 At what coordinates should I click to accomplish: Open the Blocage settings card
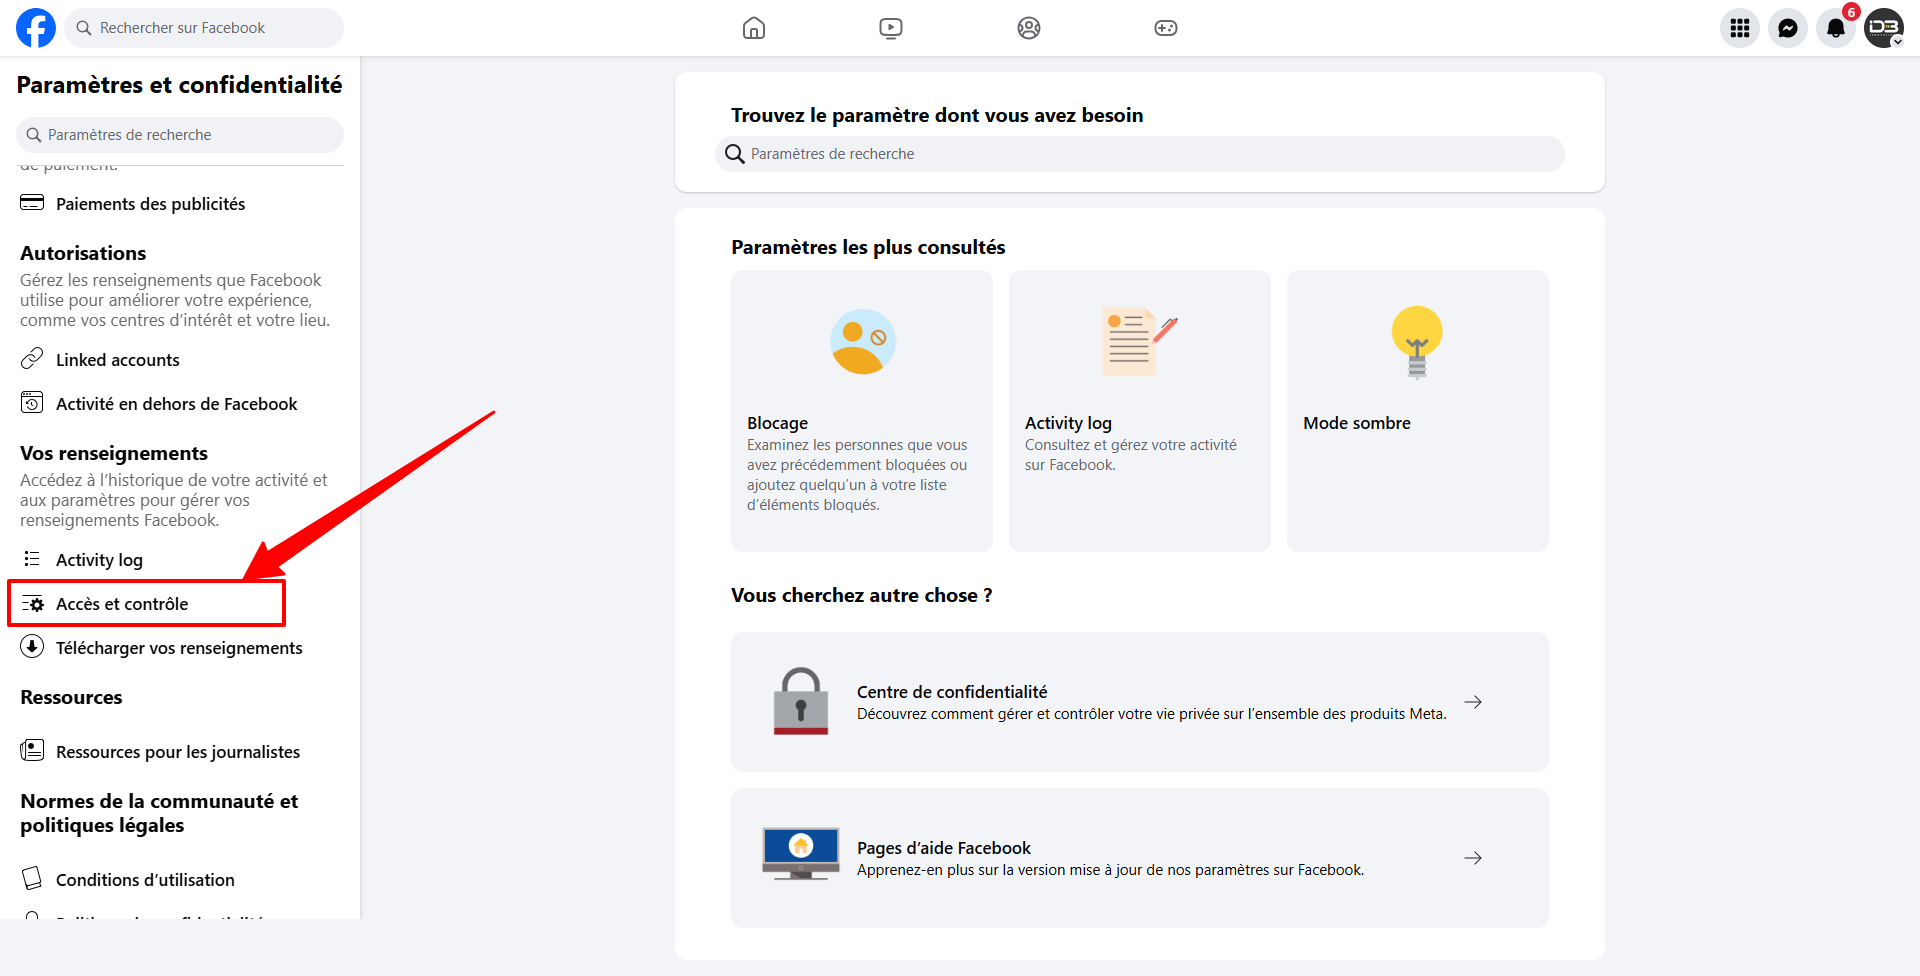[x=862, y=411]
